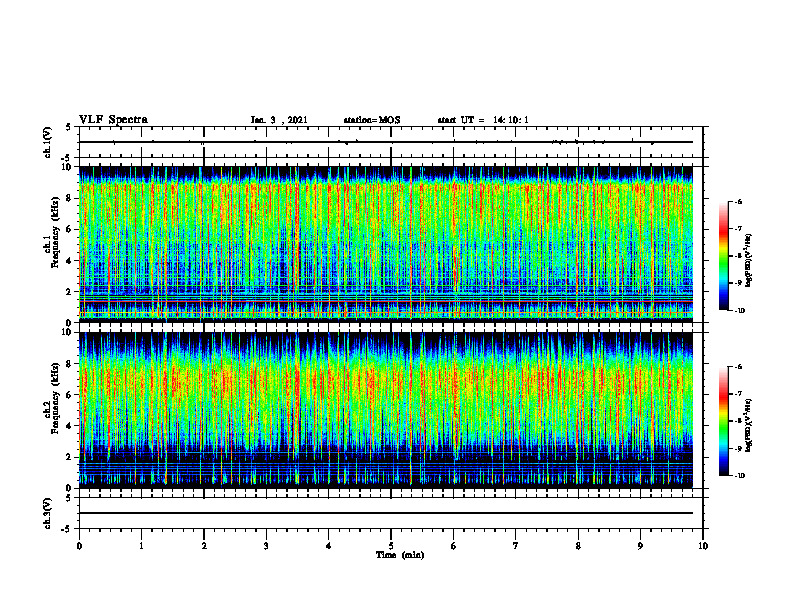792x612 pixels.
Task: Select the date text "Jan. 3 , 2021"
Action: click(x=279, y=120)
